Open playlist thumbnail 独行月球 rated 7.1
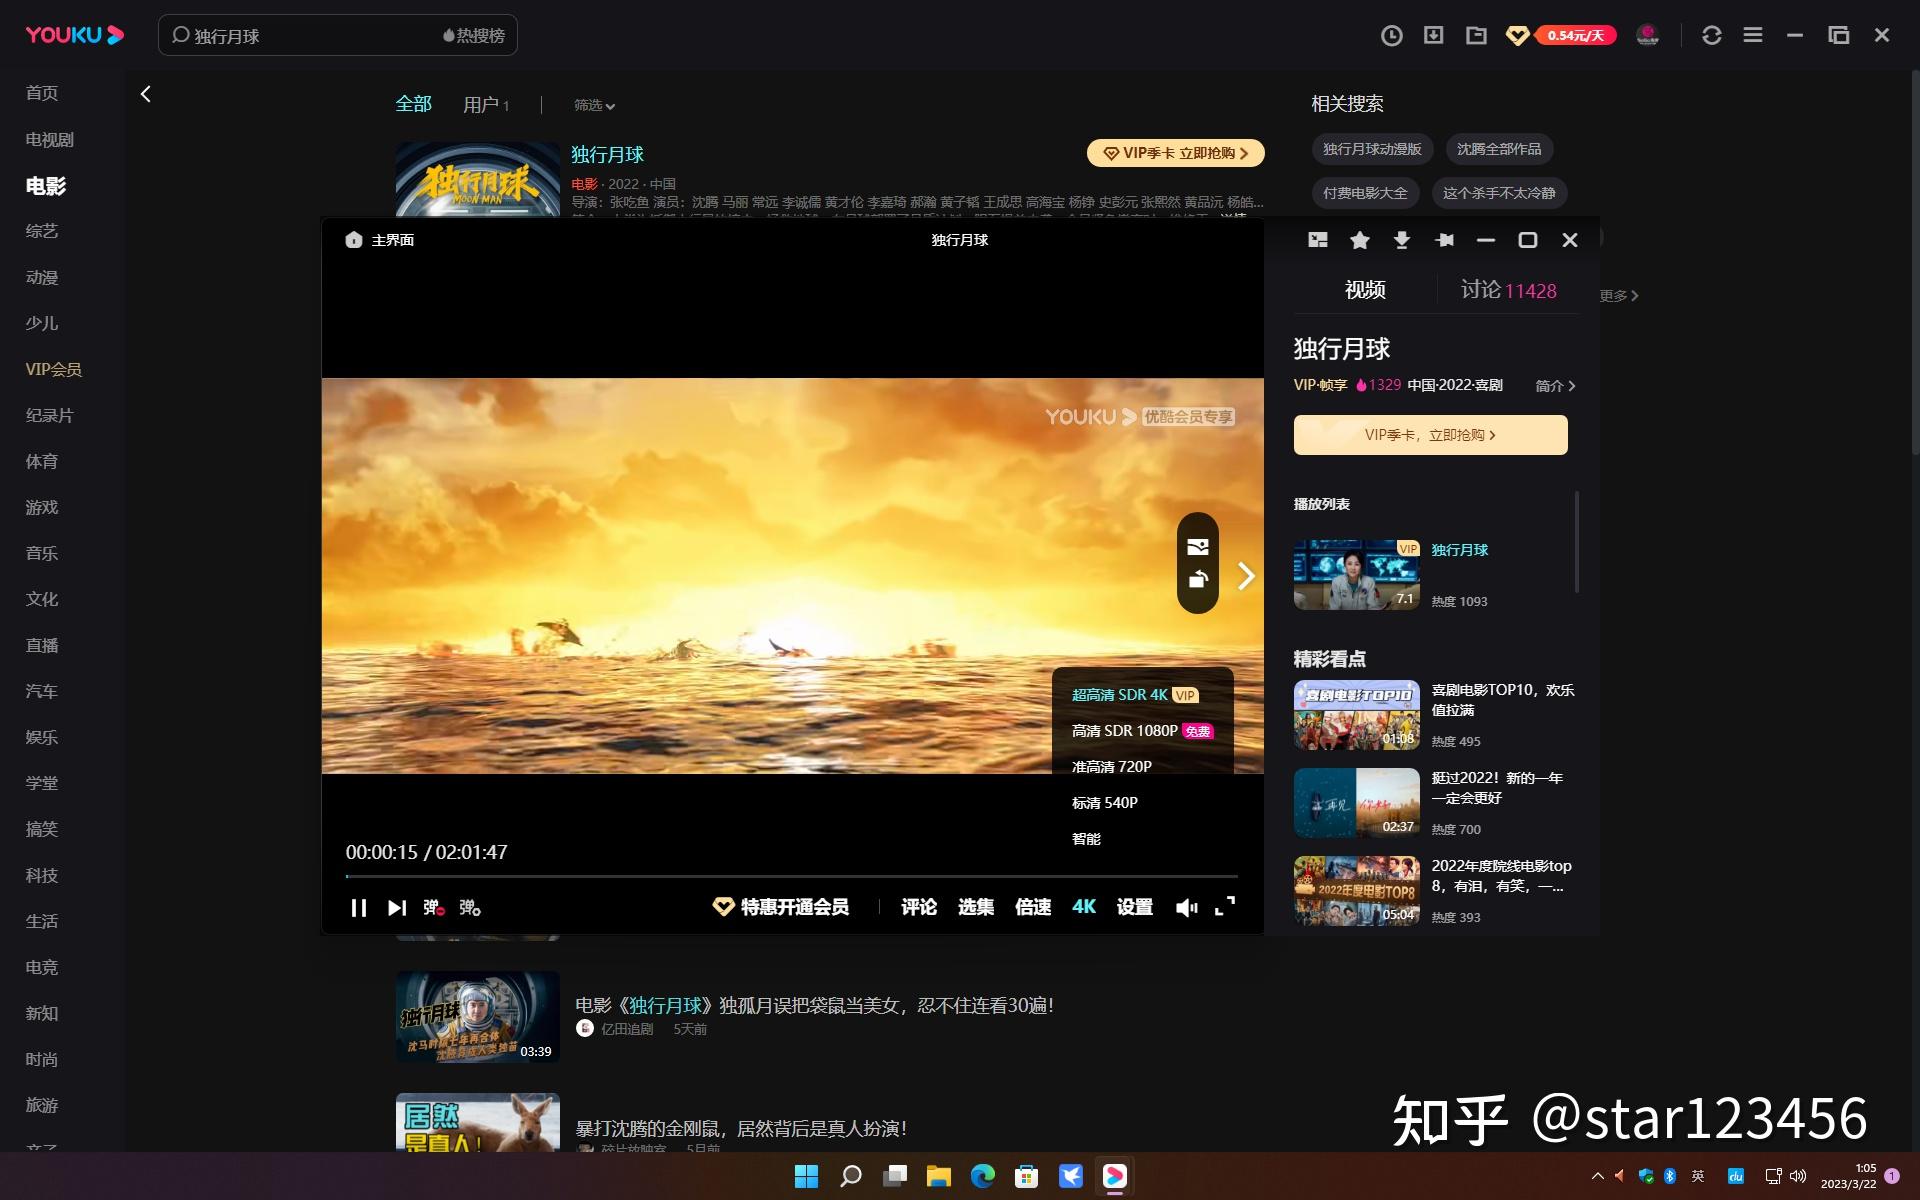The height and width of the screenshot is (1200, 1920). coord(1356,575)
